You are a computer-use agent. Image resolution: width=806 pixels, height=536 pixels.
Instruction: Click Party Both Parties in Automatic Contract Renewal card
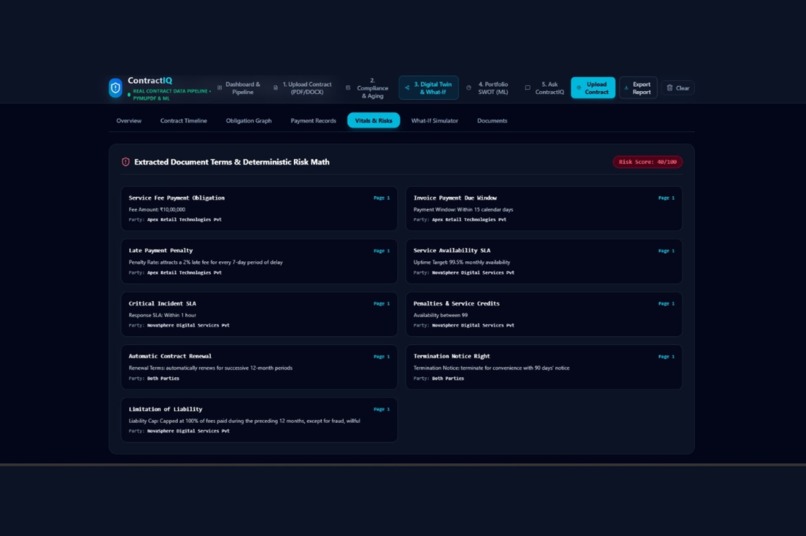(x=154, y=379)
